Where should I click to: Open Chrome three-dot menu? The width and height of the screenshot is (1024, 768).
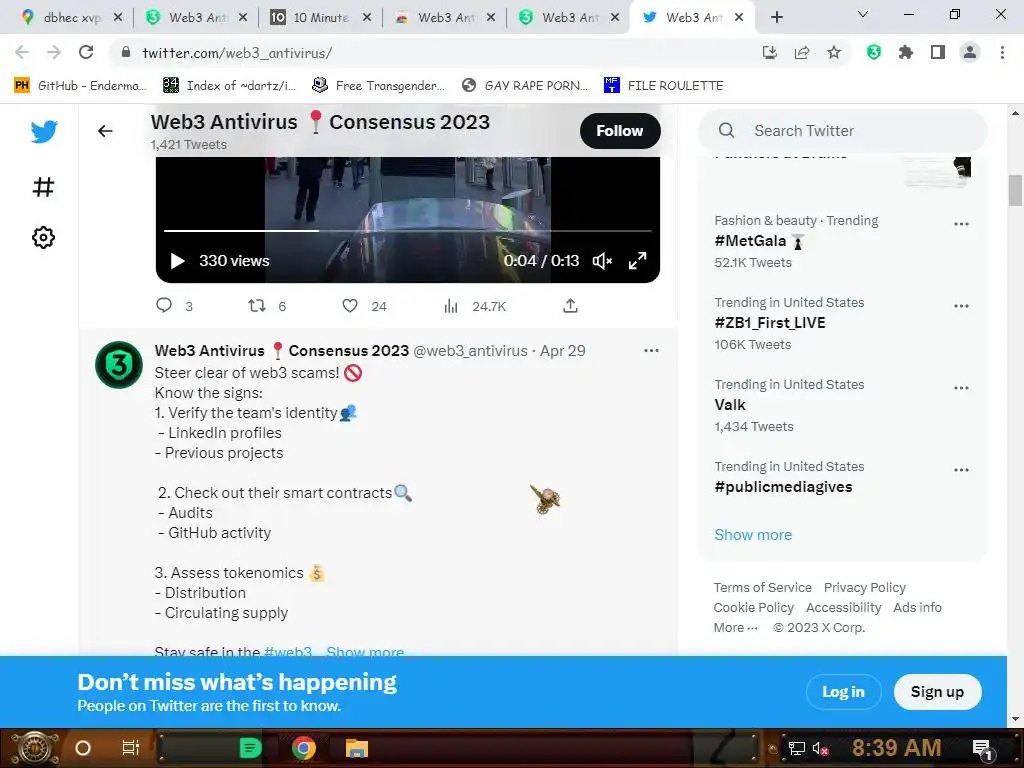(1002, 52)
